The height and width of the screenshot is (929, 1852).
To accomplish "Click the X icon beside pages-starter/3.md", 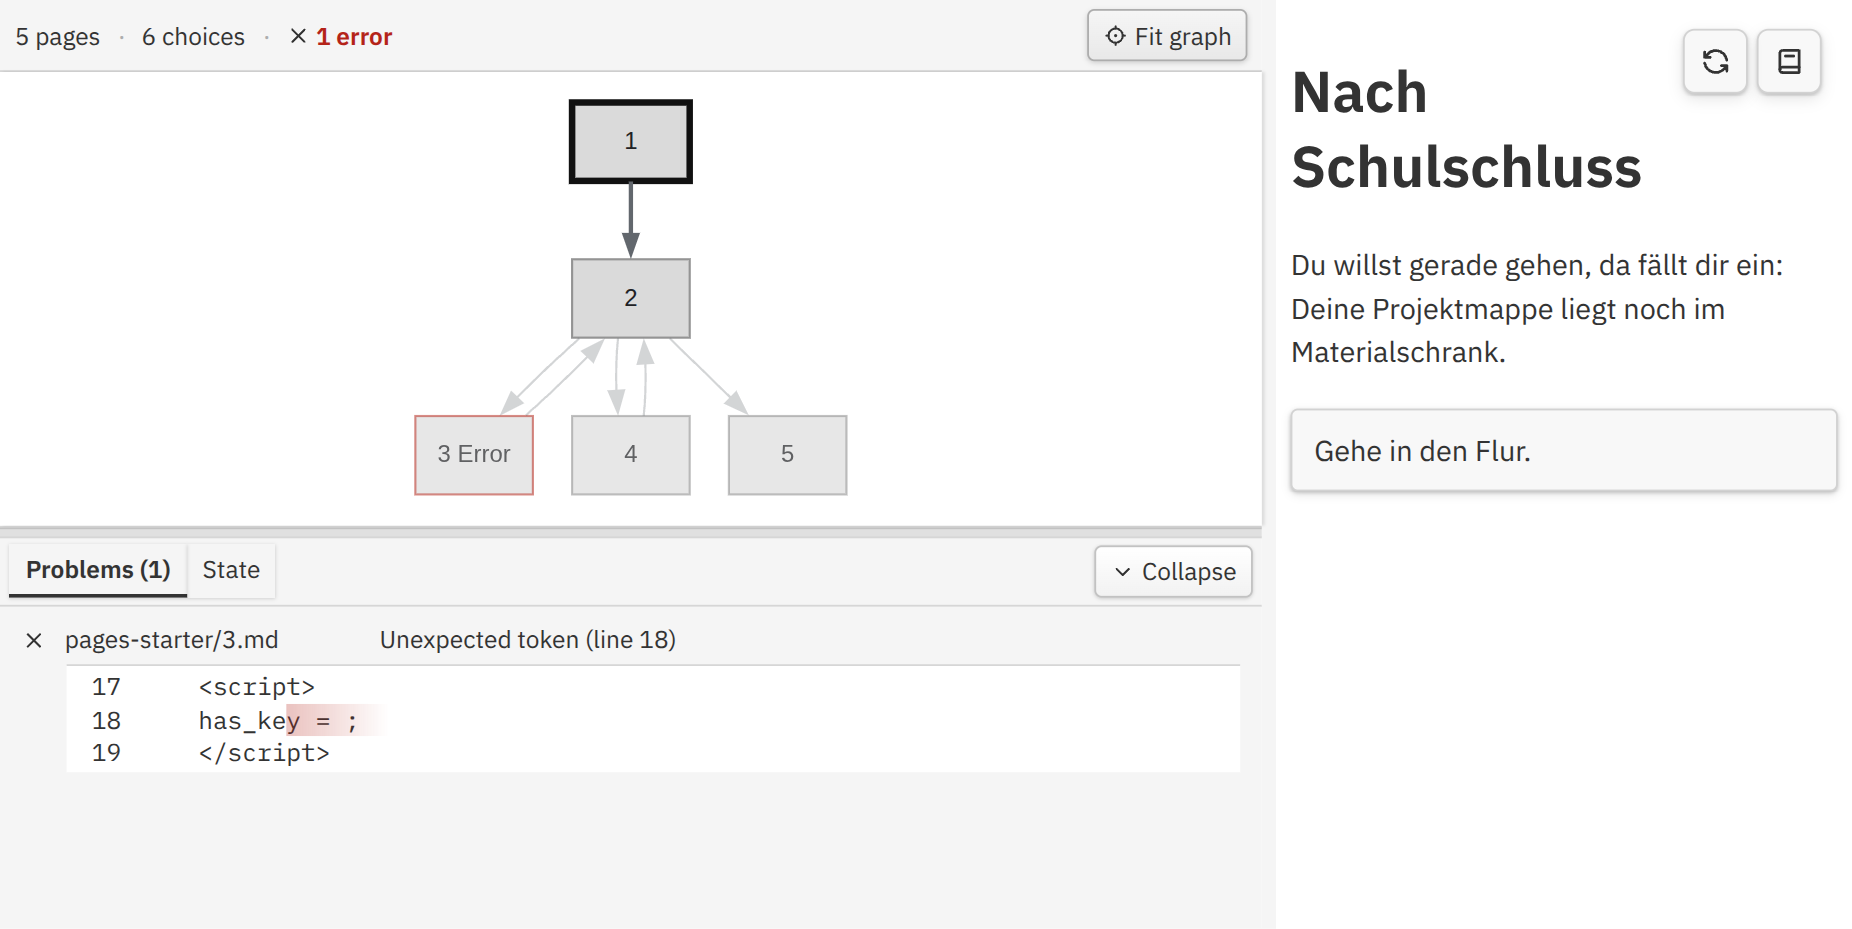I will point(34,640).
